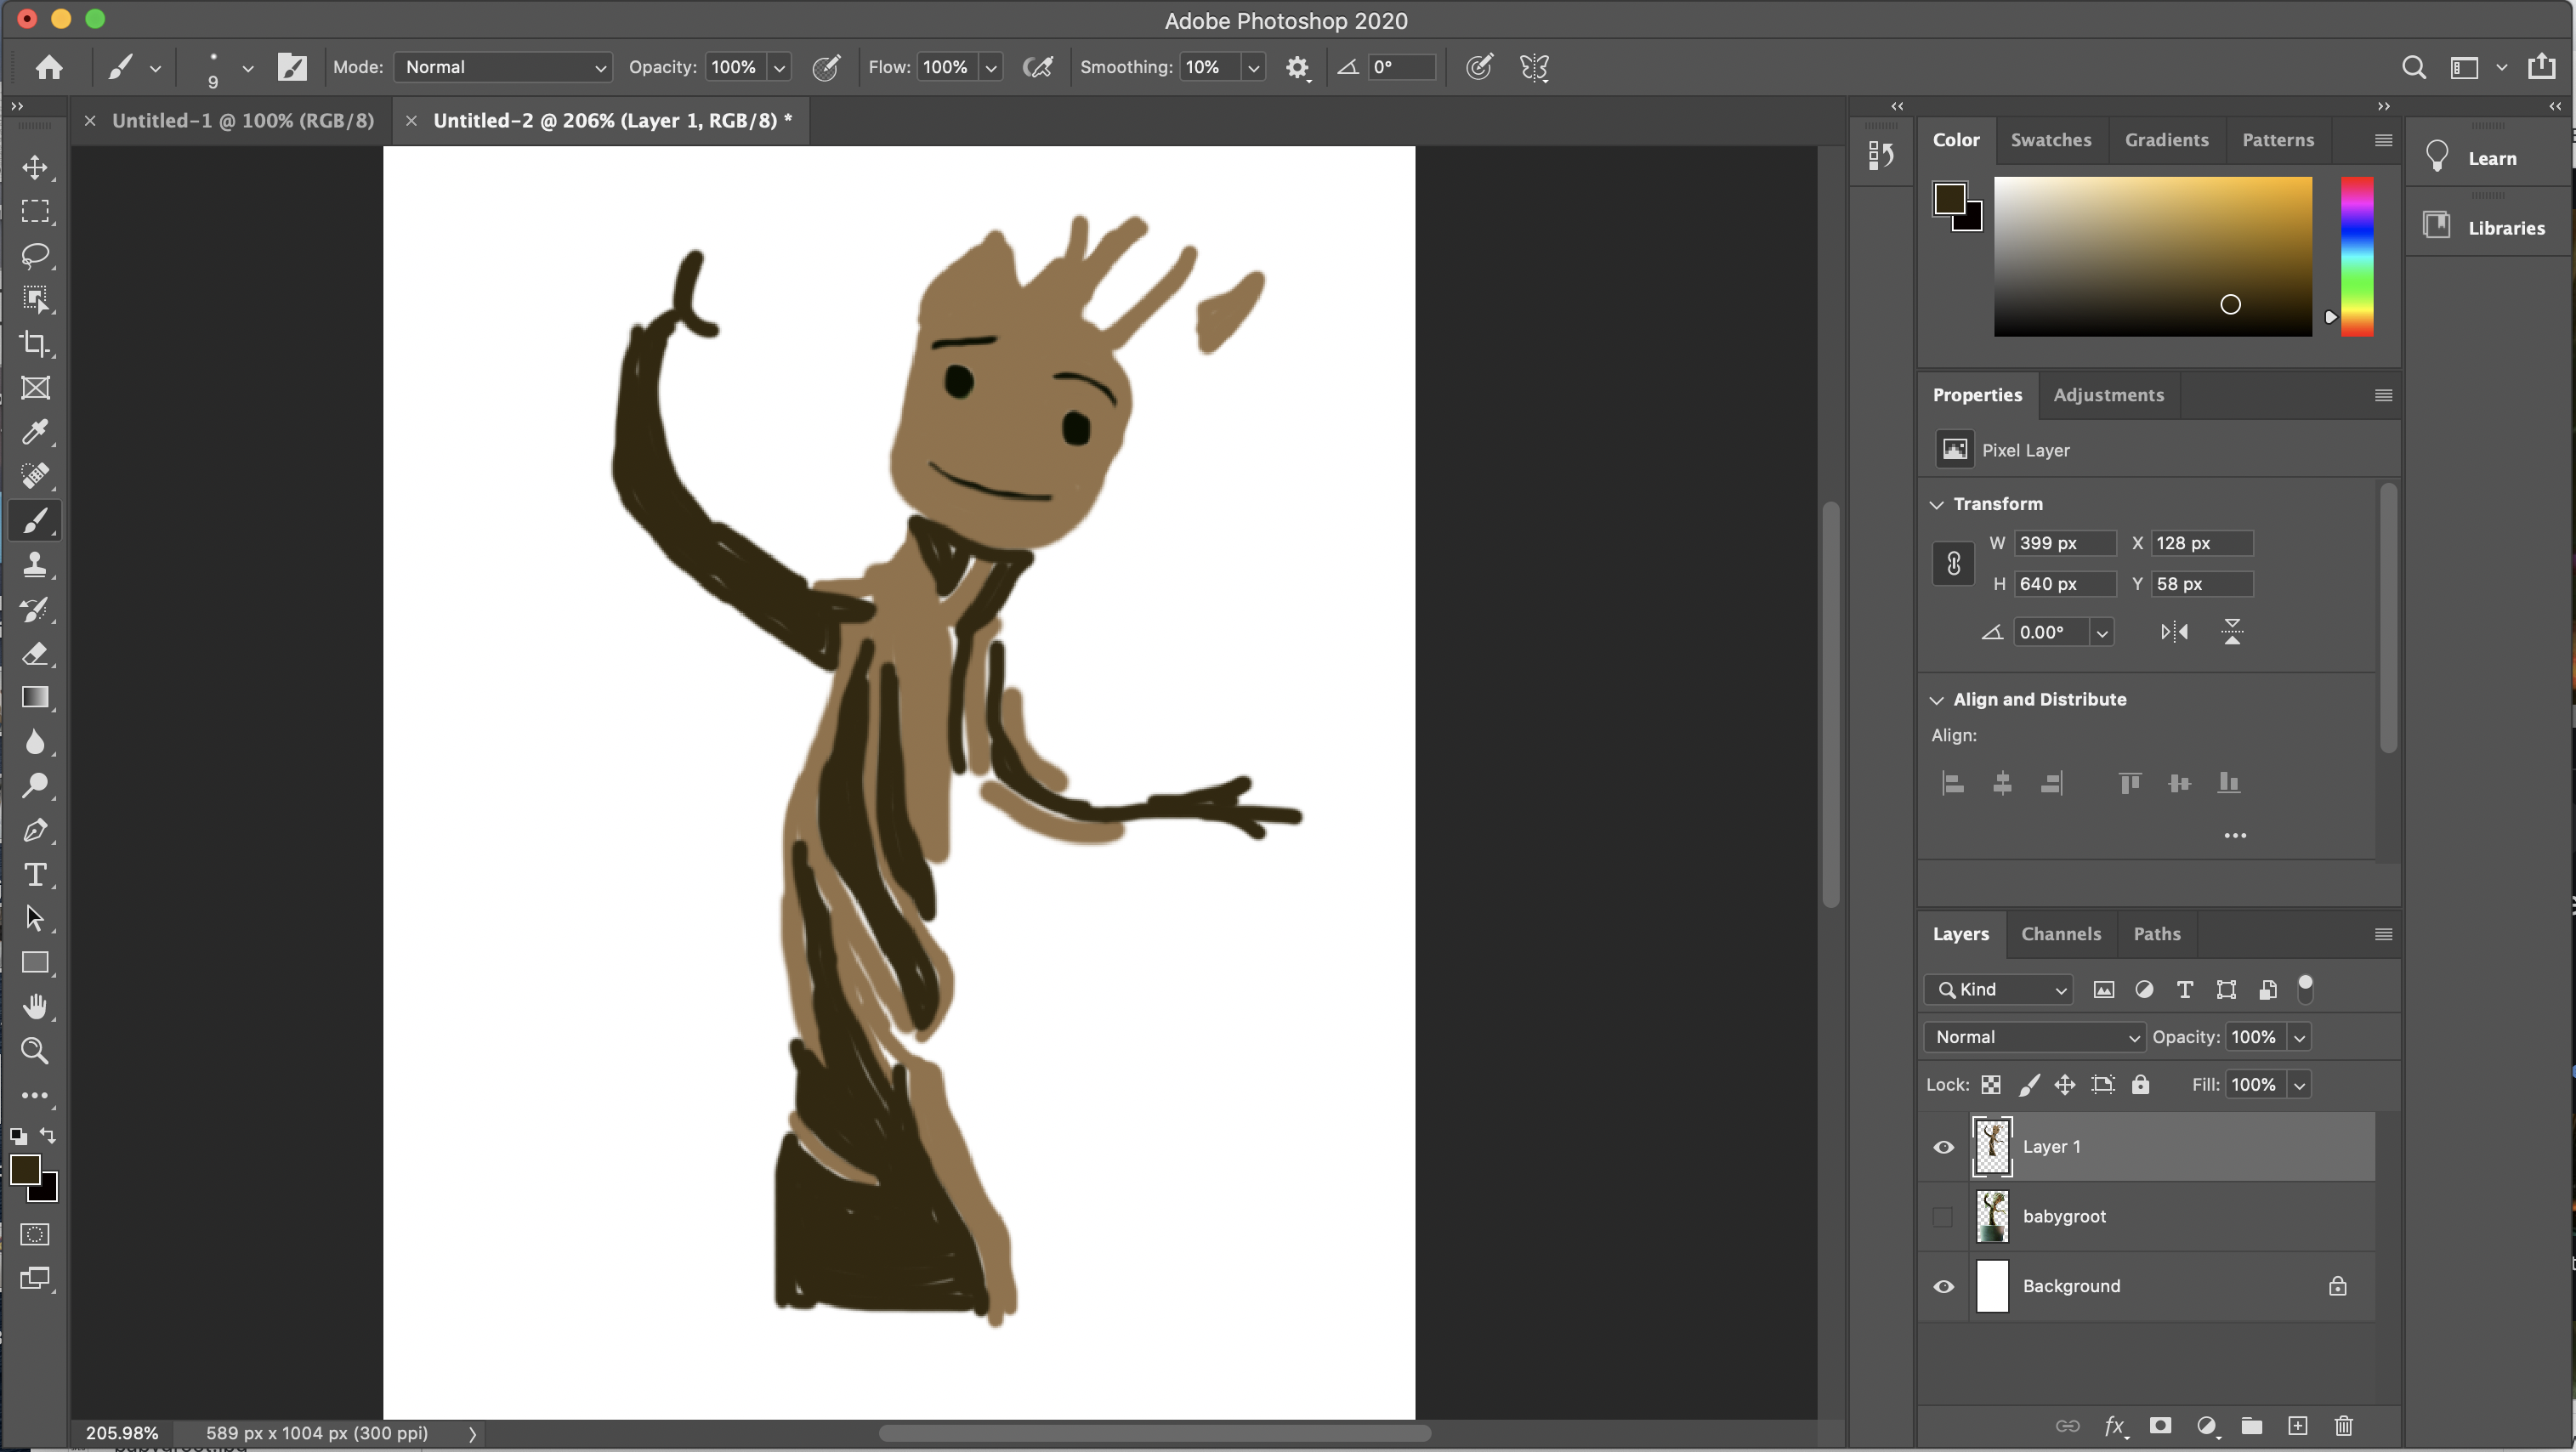2576x1452 pixels.
Task: Toggle visibility of babygroot layer
Action: [x=1943, y=1215]
